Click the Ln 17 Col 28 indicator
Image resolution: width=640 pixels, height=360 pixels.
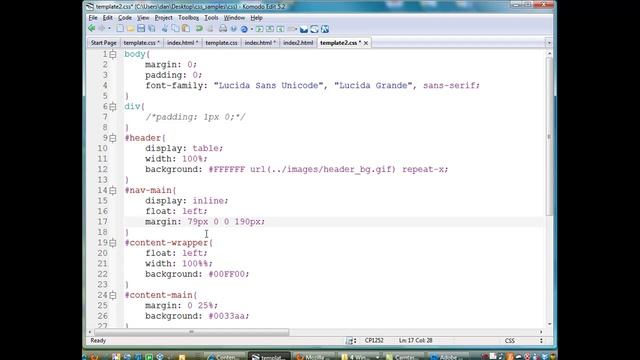[x=416, y=340]
